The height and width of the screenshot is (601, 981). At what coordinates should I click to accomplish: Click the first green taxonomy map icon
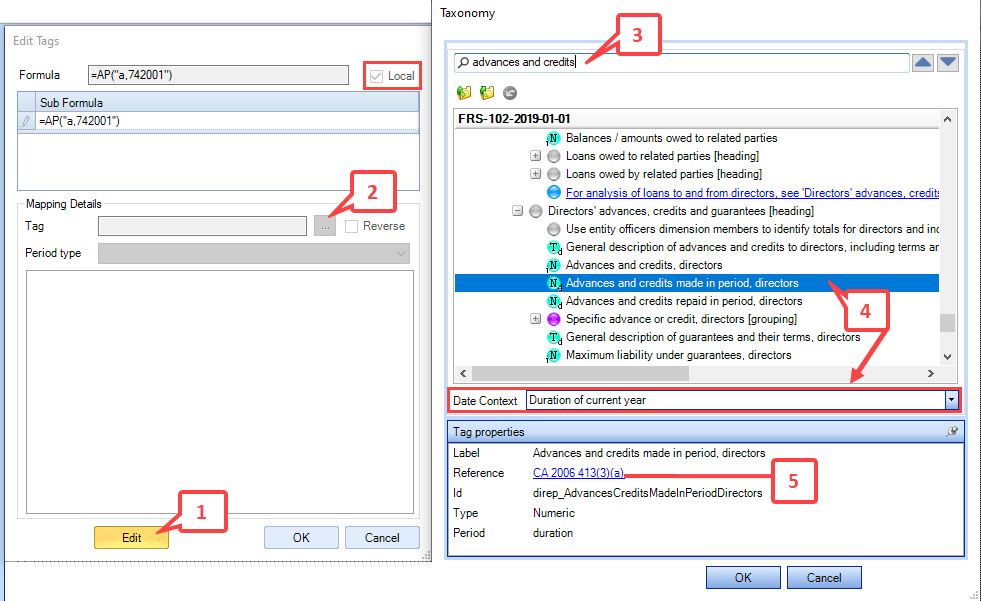[x=464, y=93]
